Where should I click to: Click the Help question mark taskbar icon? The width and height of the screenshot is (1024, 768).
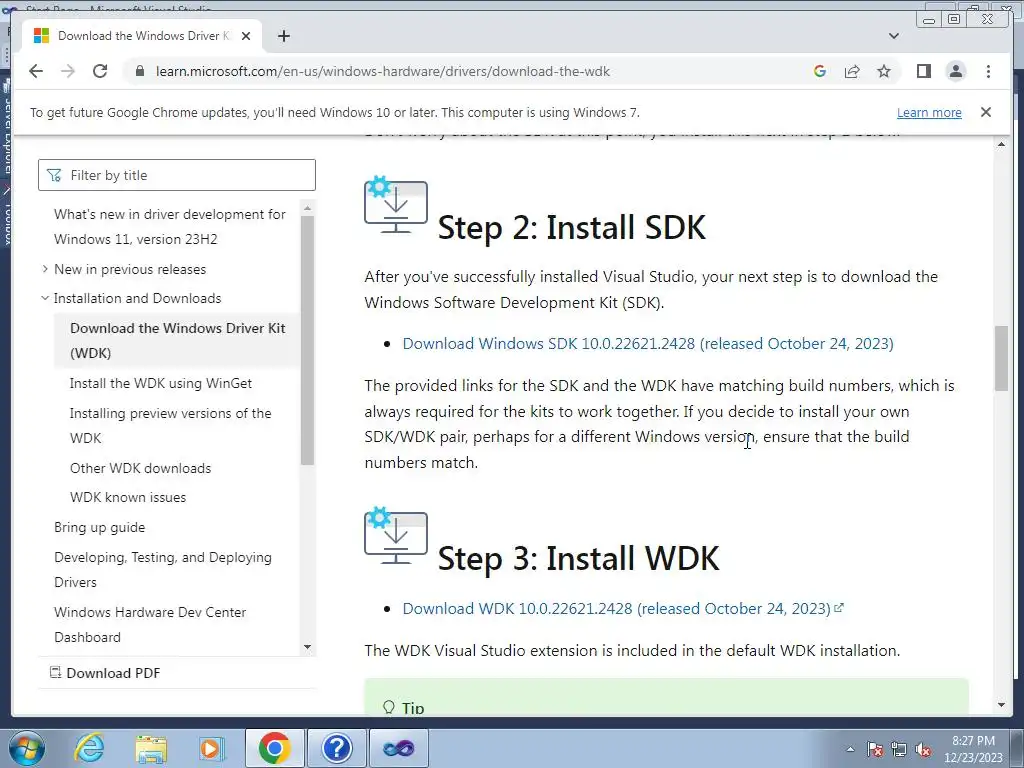[336, 748]
